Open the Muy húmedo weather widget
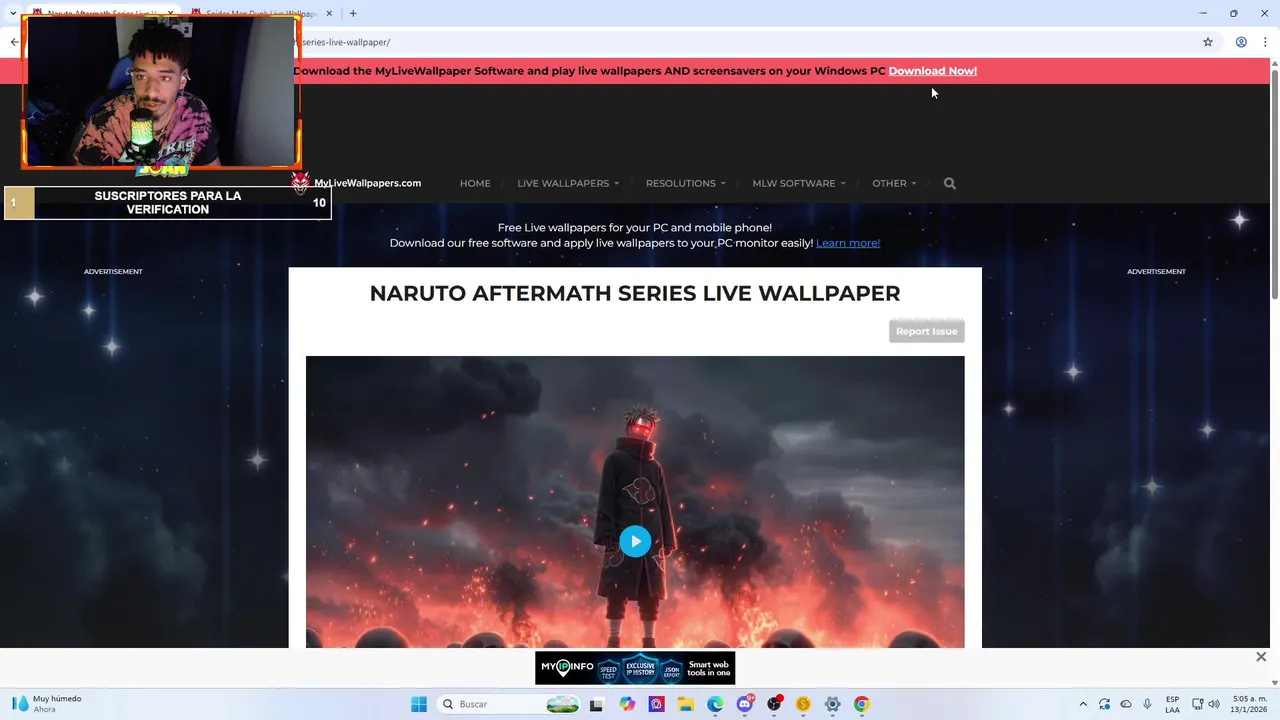Screen dimensions: 1280x720 click(x=47, y=704)
